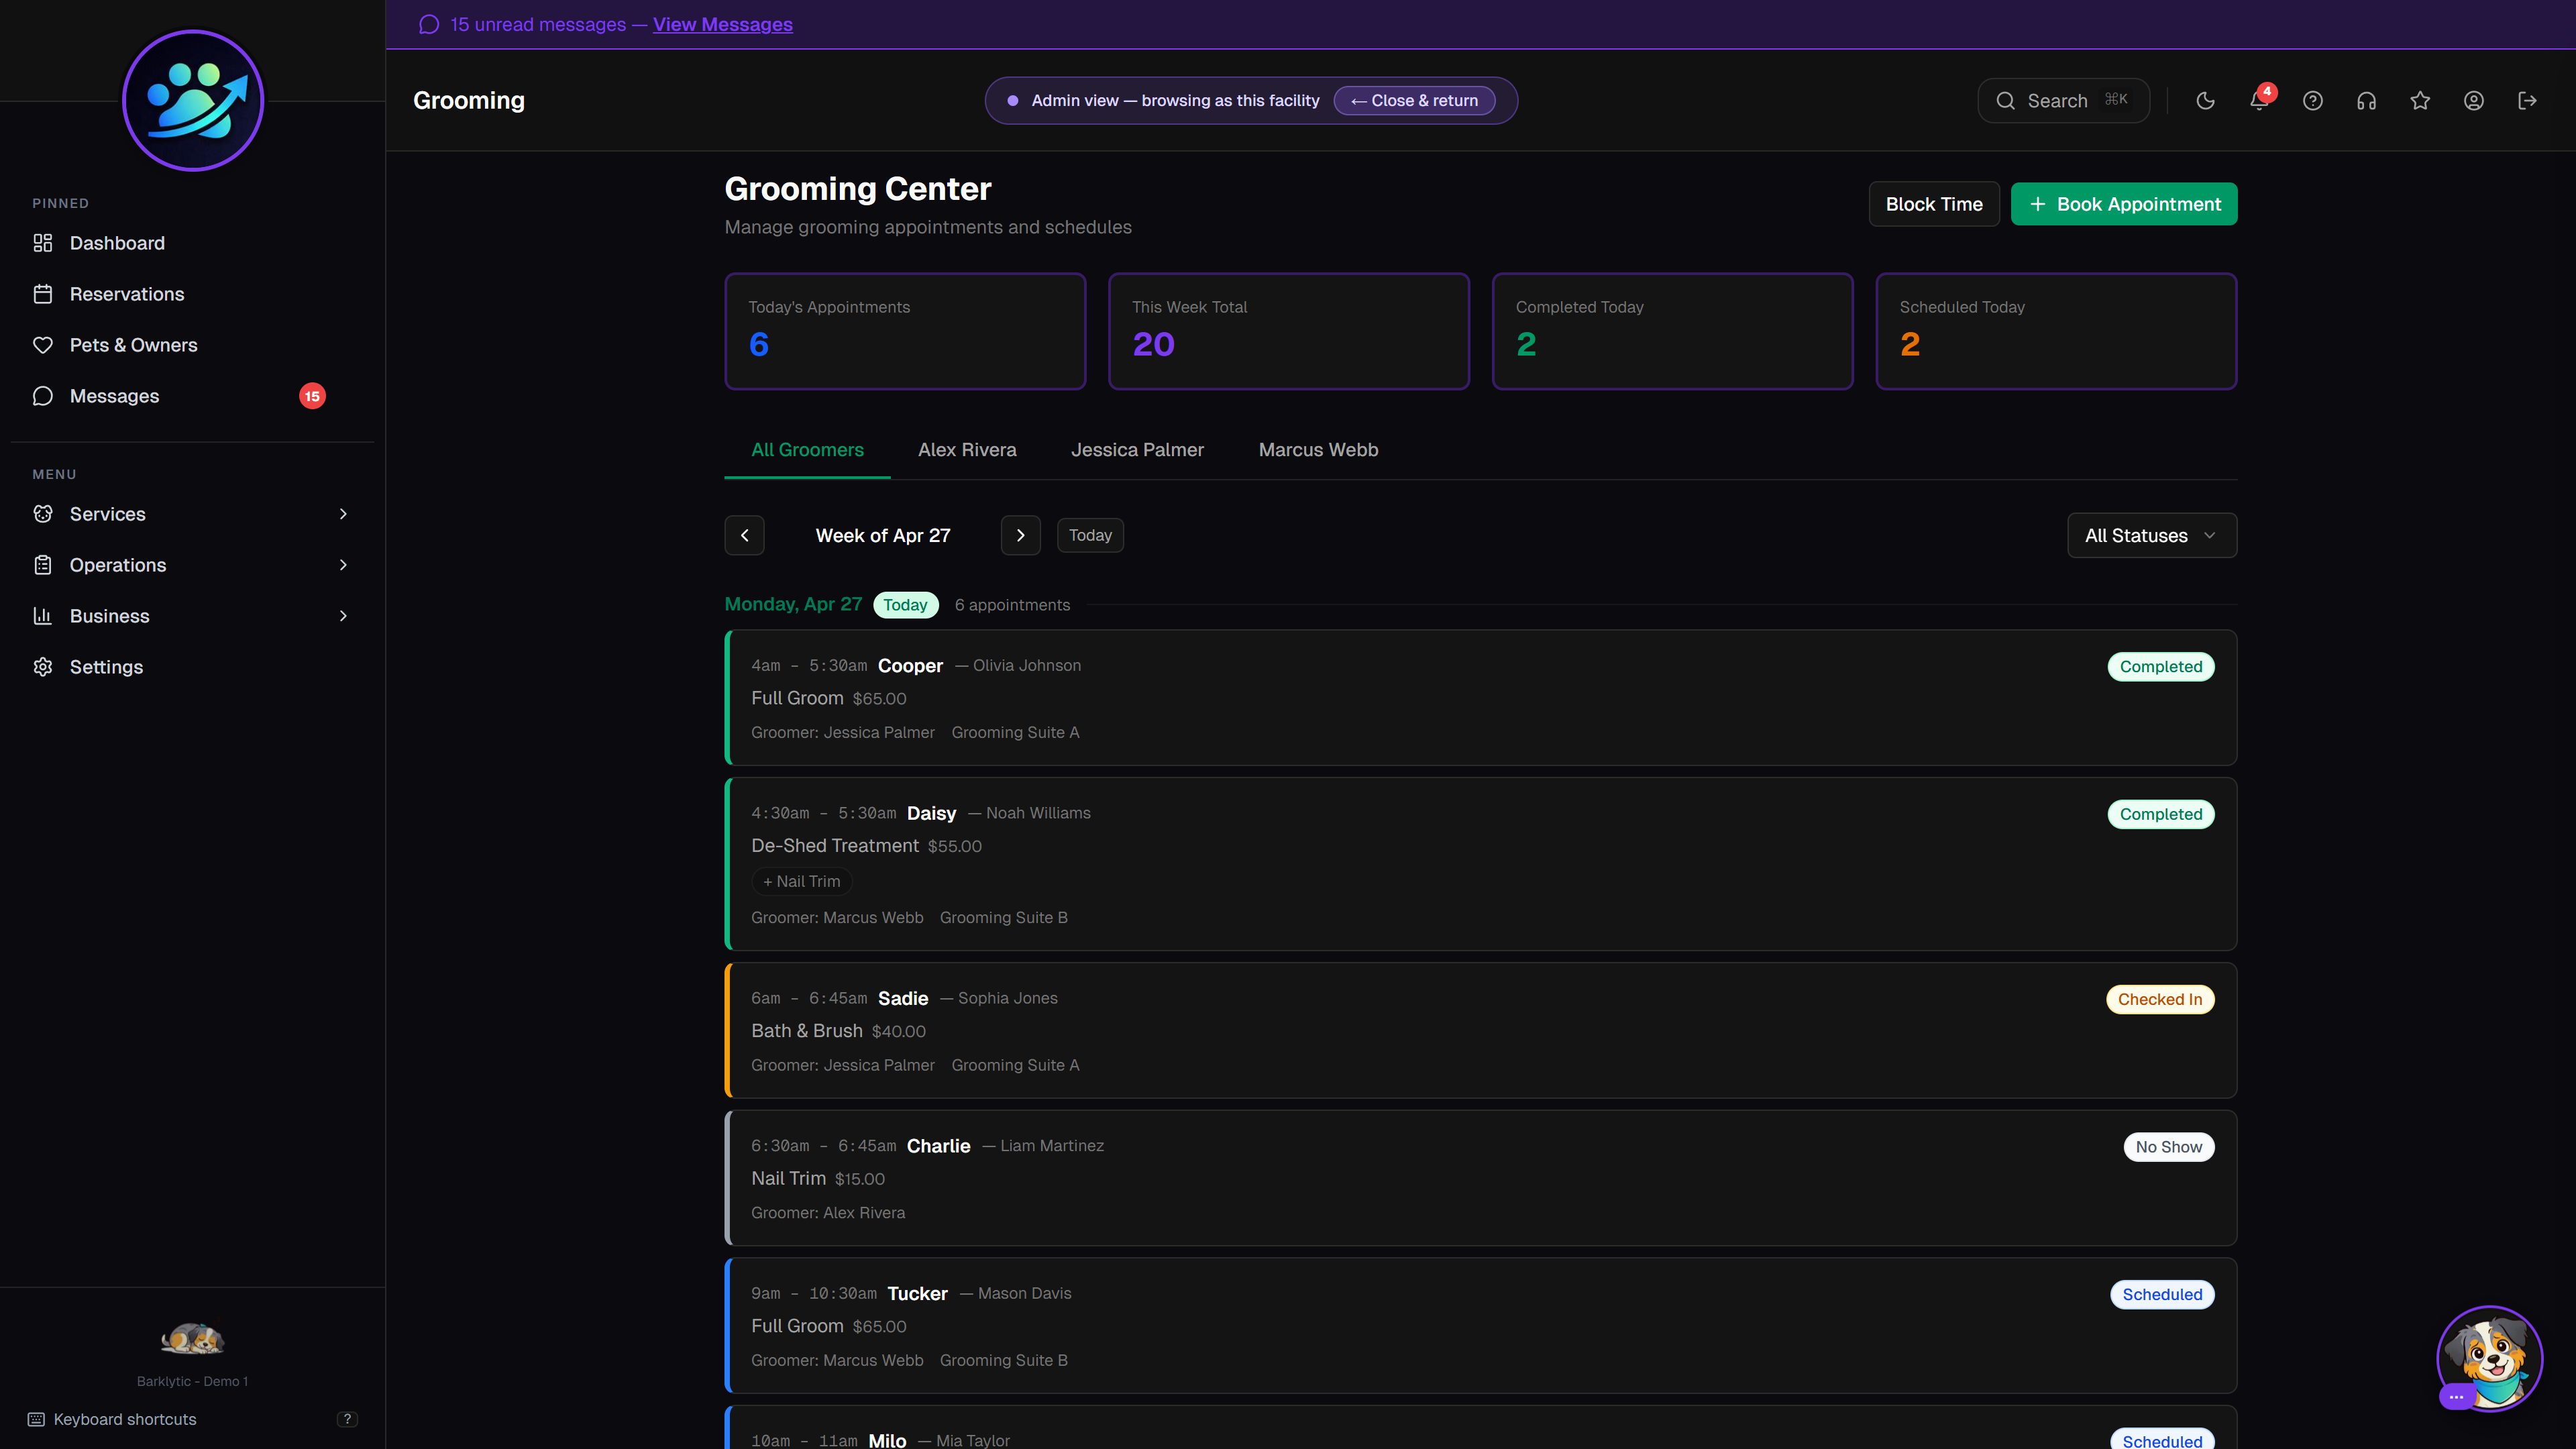Open the All Statuses filter dropdown
Viewport: 2576px width, 1449px height.
2151,535
